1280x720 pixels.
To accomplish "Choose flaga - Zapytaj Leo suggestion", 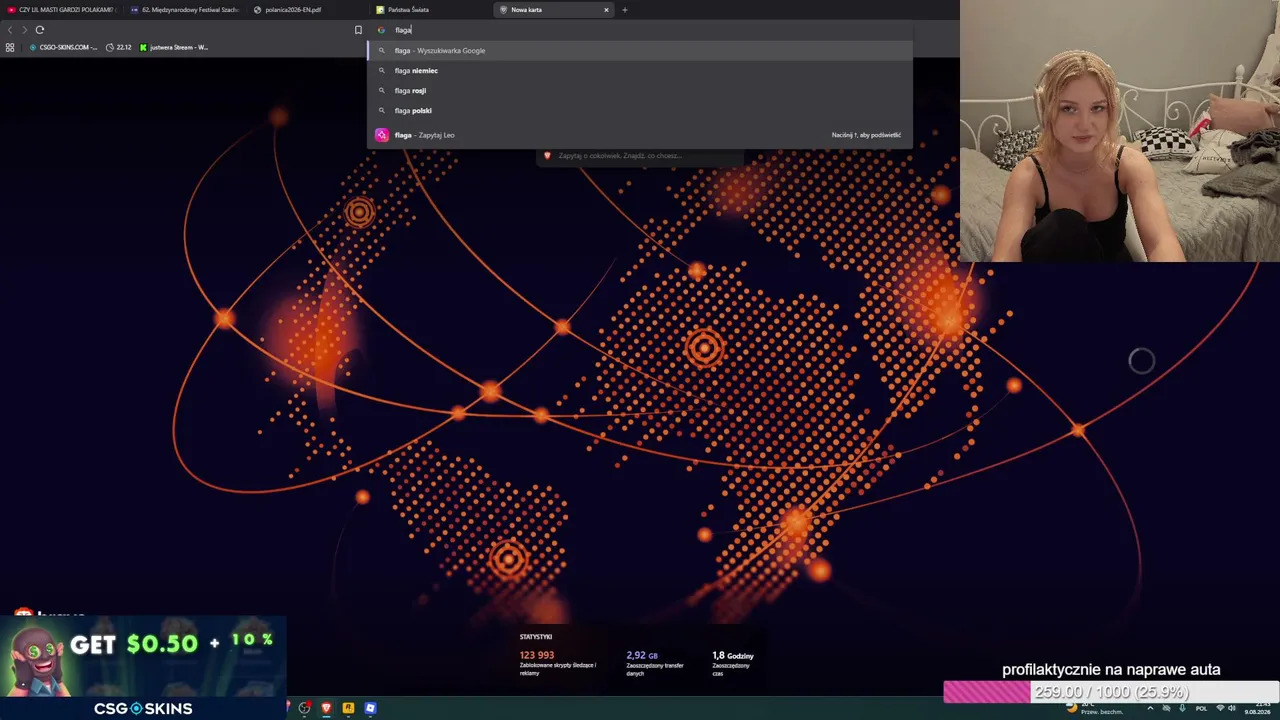I will click(x=640, y=135).
